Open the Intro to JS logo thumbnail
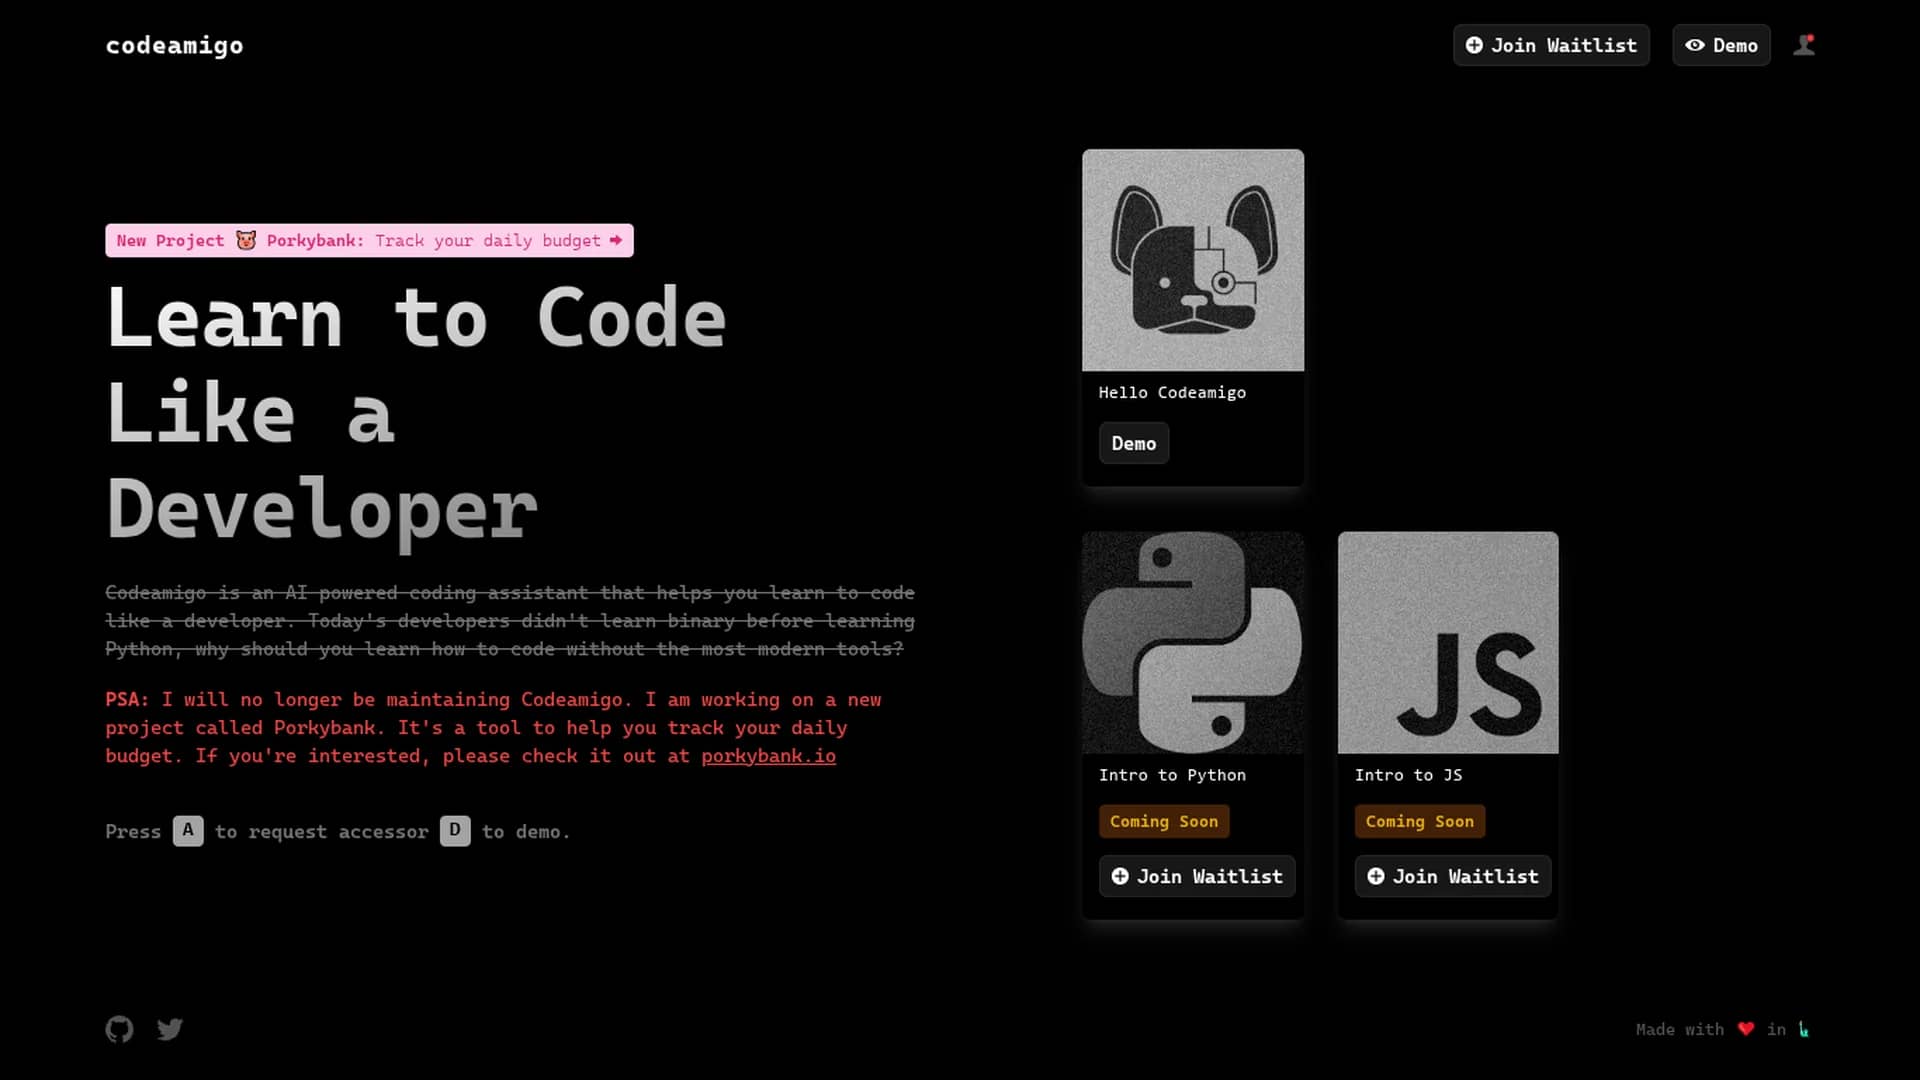 (x=1448, y=642)
